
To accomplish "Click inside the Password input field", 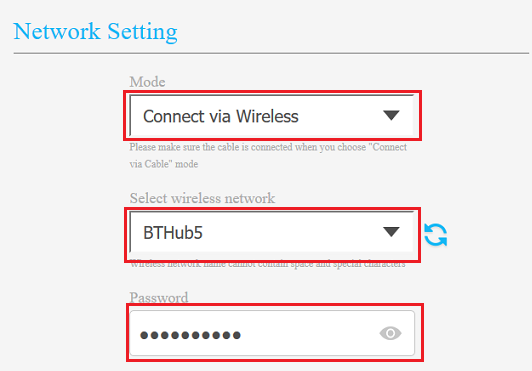I will (x=272, y=333).
